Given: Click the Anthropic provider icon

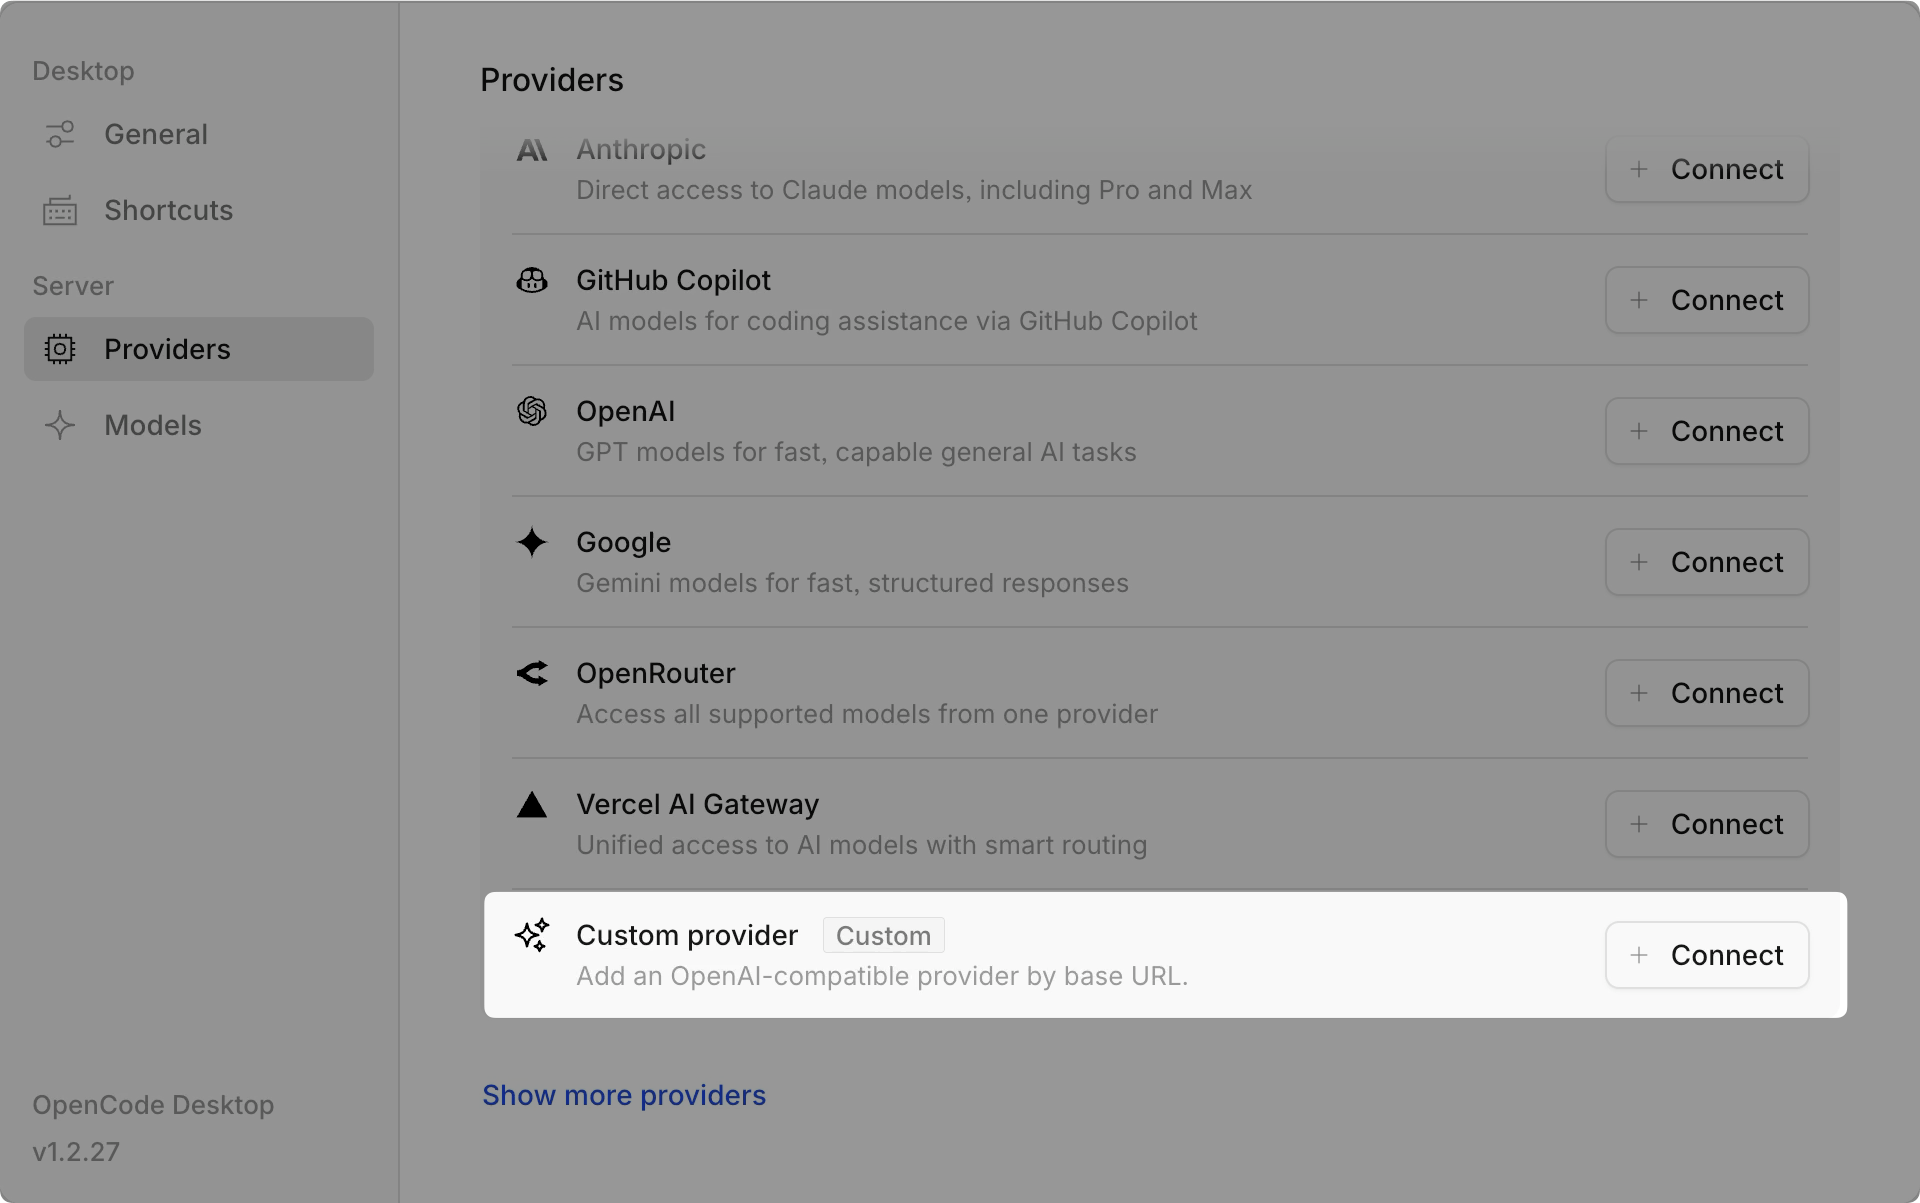Looking at the screenshot, I should click(531, 151).
